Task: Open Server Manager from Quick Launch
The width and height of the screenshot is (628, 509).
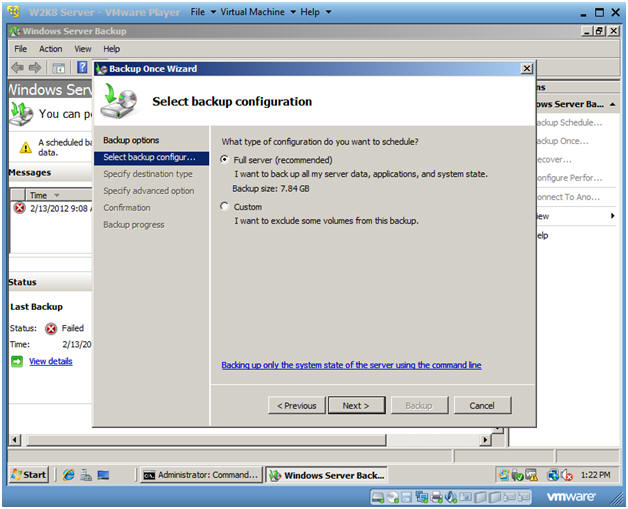Action: pos(86,475)
